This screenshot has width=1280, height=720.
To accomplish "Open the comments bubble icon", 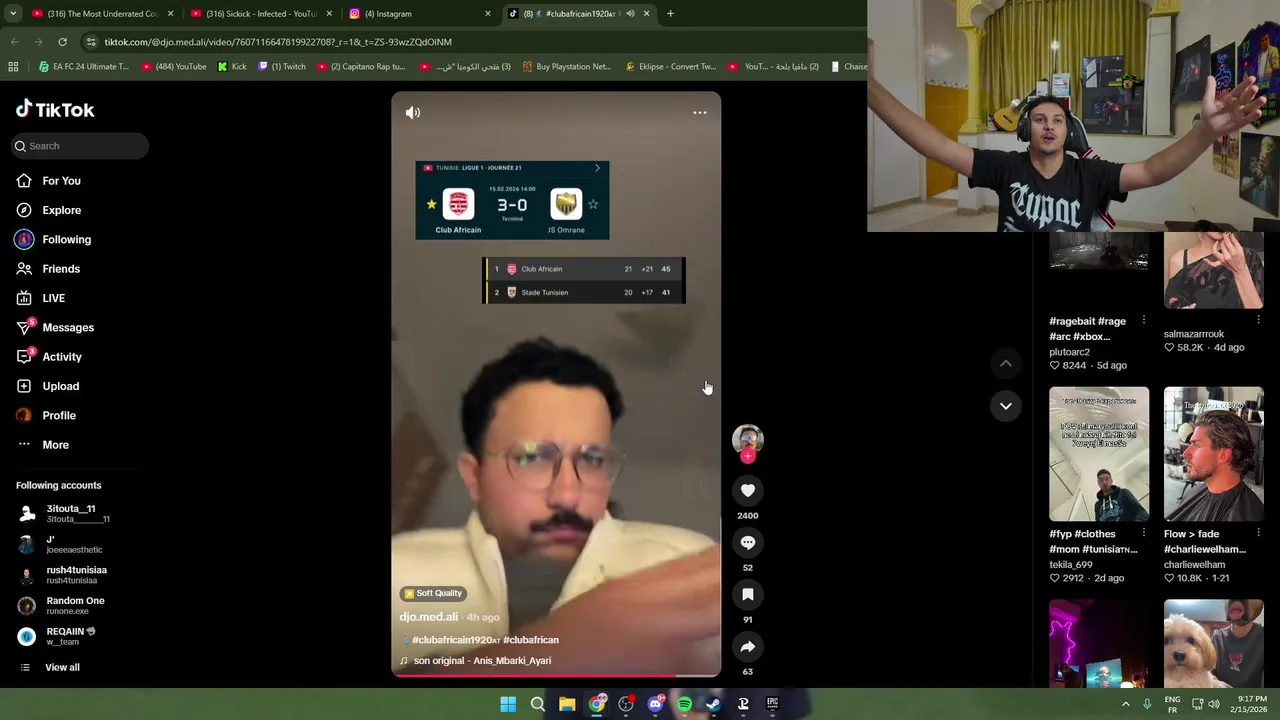I will (748, 542).
